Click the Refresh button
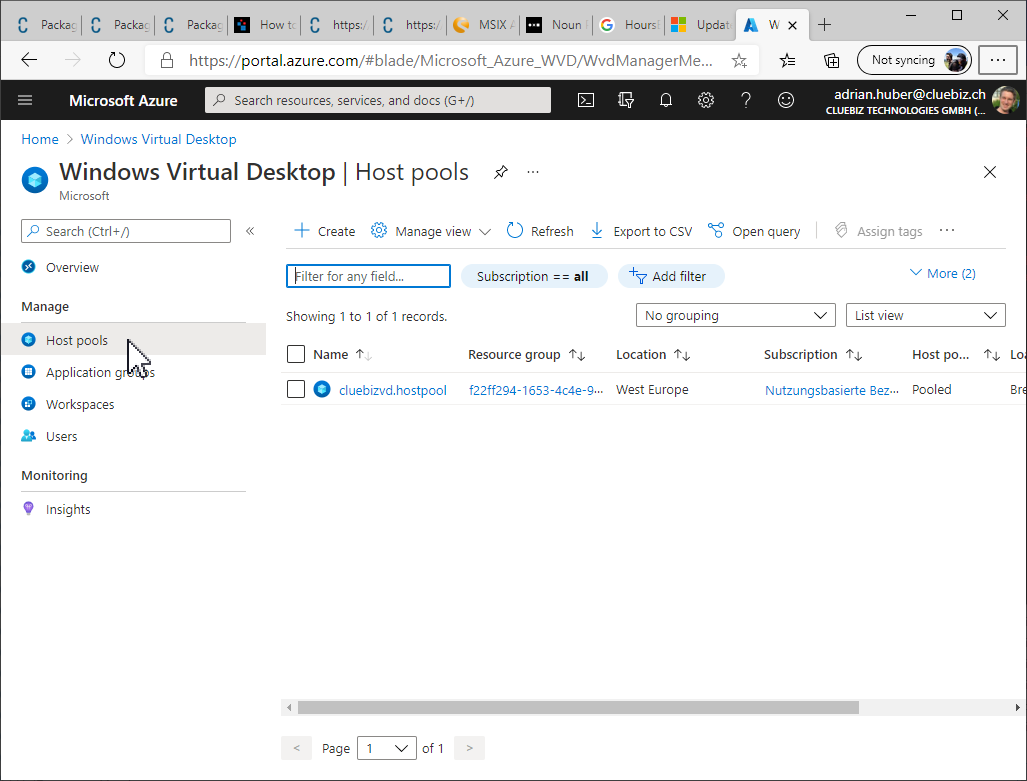Viewport: 1027px width, 781px height. point(540,231)
